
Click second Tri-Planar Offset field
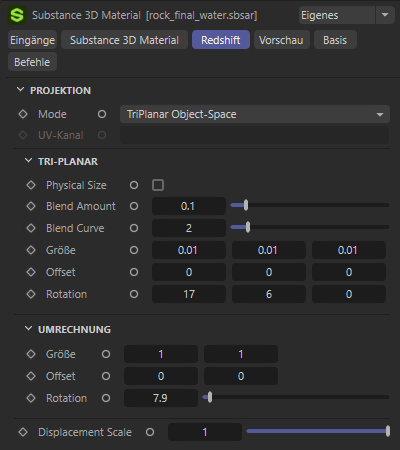click(x=269, y=272)
